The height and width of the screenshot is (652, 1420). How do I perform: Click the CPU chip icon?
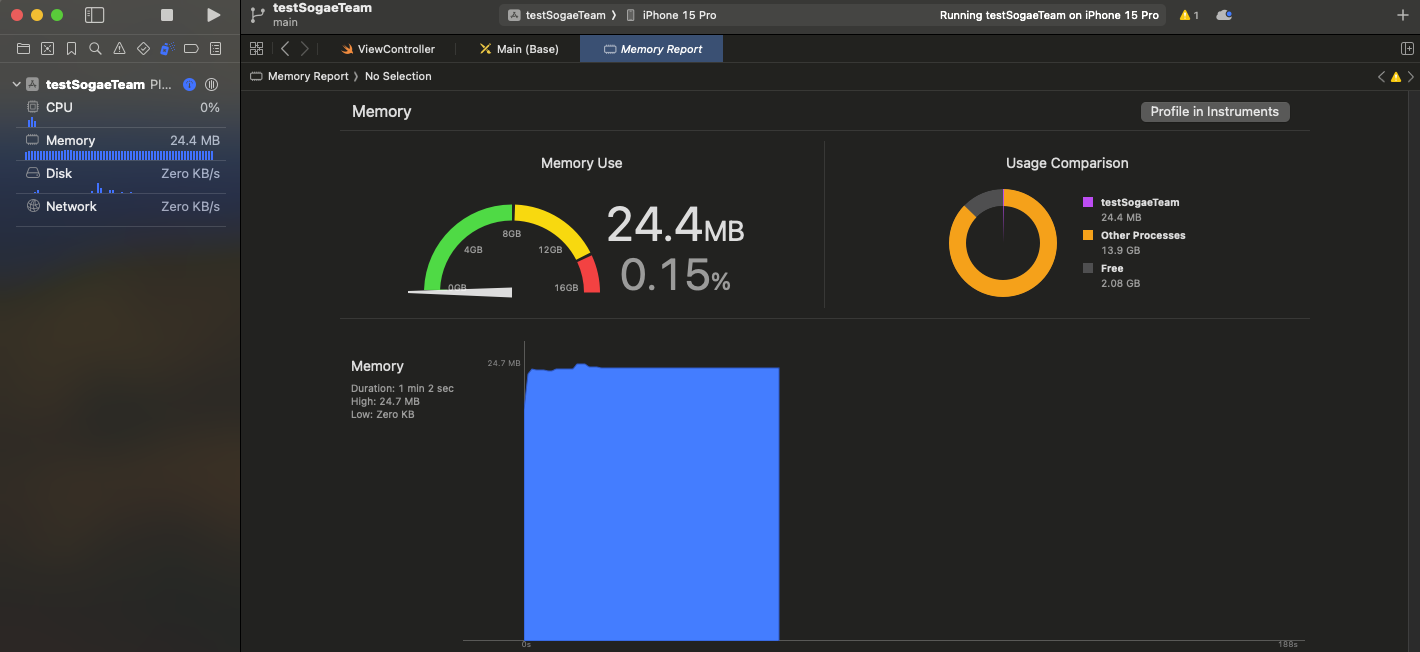click(33, 107)
